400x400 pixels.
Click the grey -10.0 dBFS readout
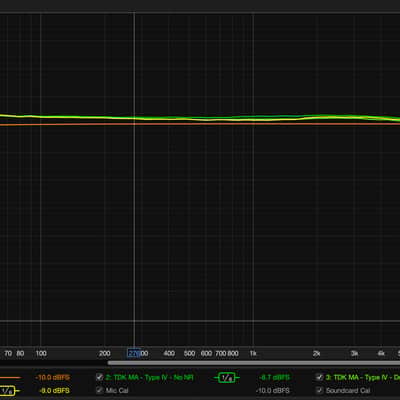pos(273,390)
